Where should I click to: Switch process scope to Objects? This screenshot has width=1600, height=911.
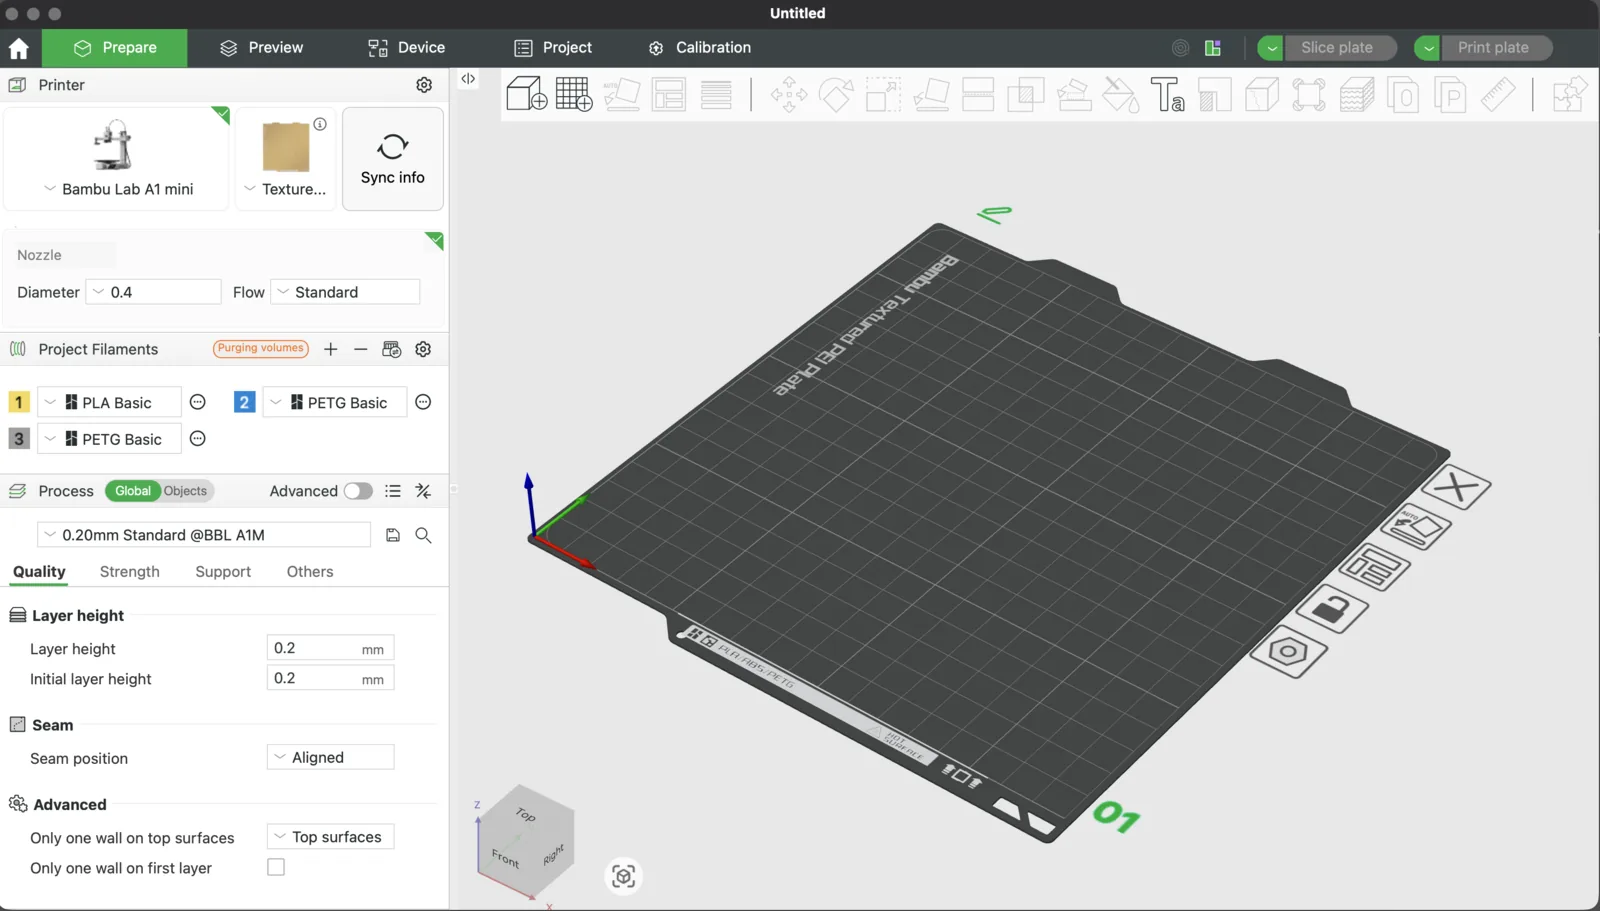pos(184,491)
